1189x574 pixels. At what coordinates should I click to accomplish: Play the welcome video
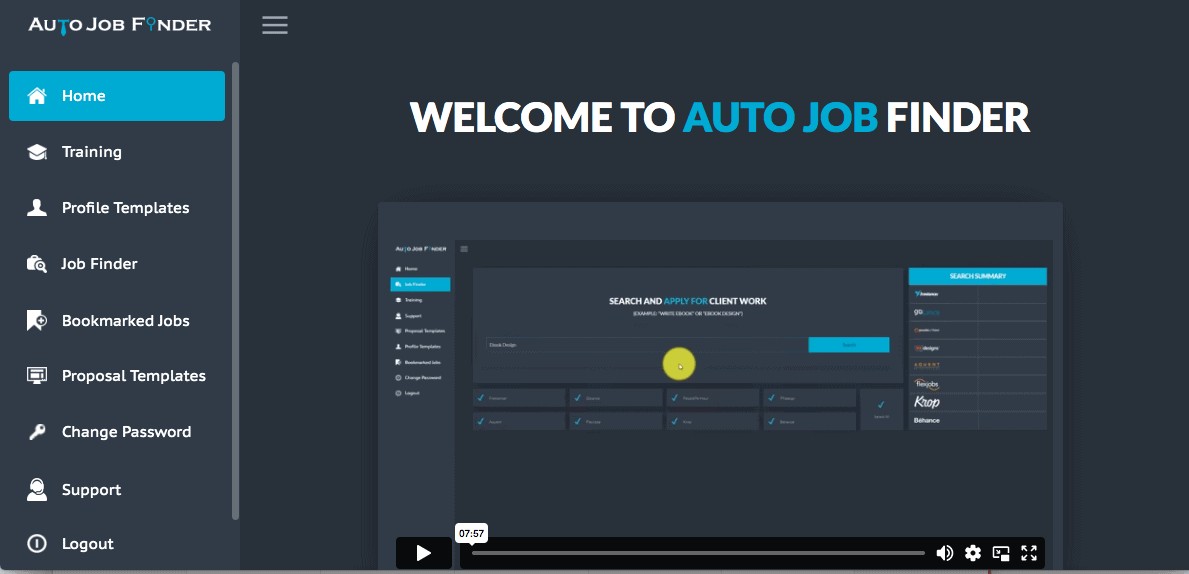pos(424,553)
